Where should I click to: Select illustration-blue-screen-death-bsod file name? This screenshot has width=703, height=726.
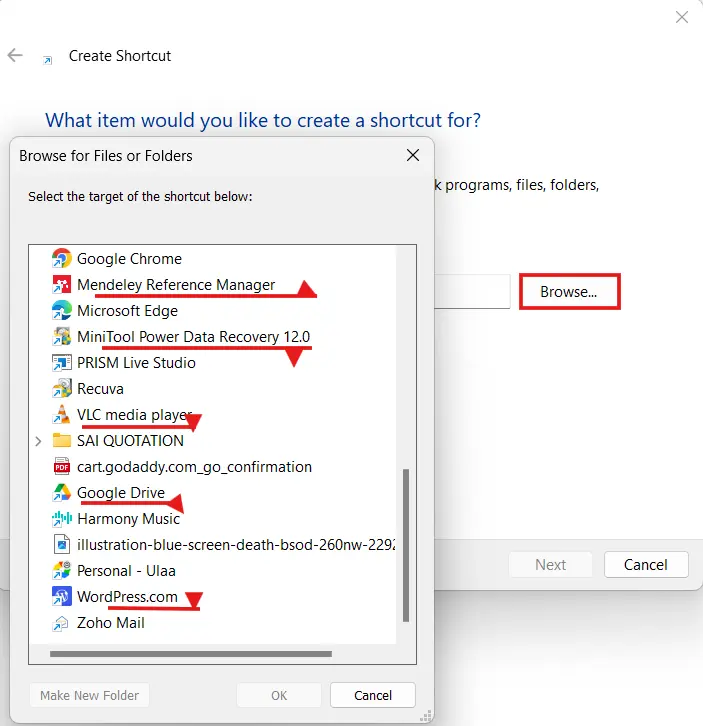[236, 544]
